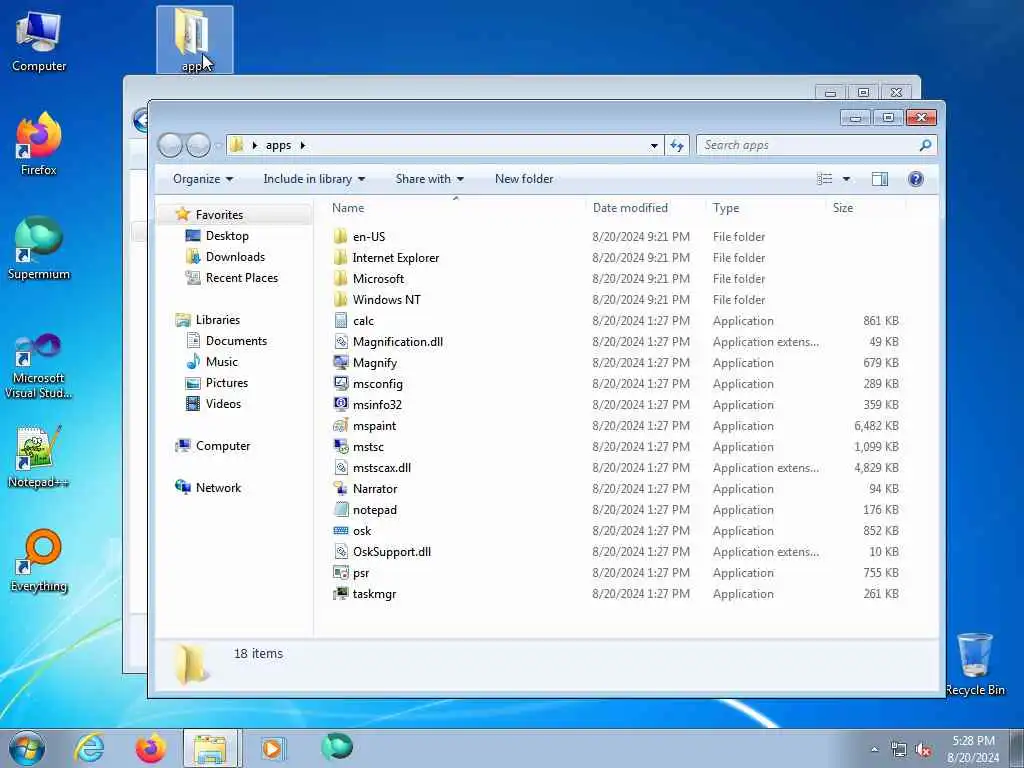Select the mspaint file icon
This screenshot has height=768, width=1024.
[340, 425]
